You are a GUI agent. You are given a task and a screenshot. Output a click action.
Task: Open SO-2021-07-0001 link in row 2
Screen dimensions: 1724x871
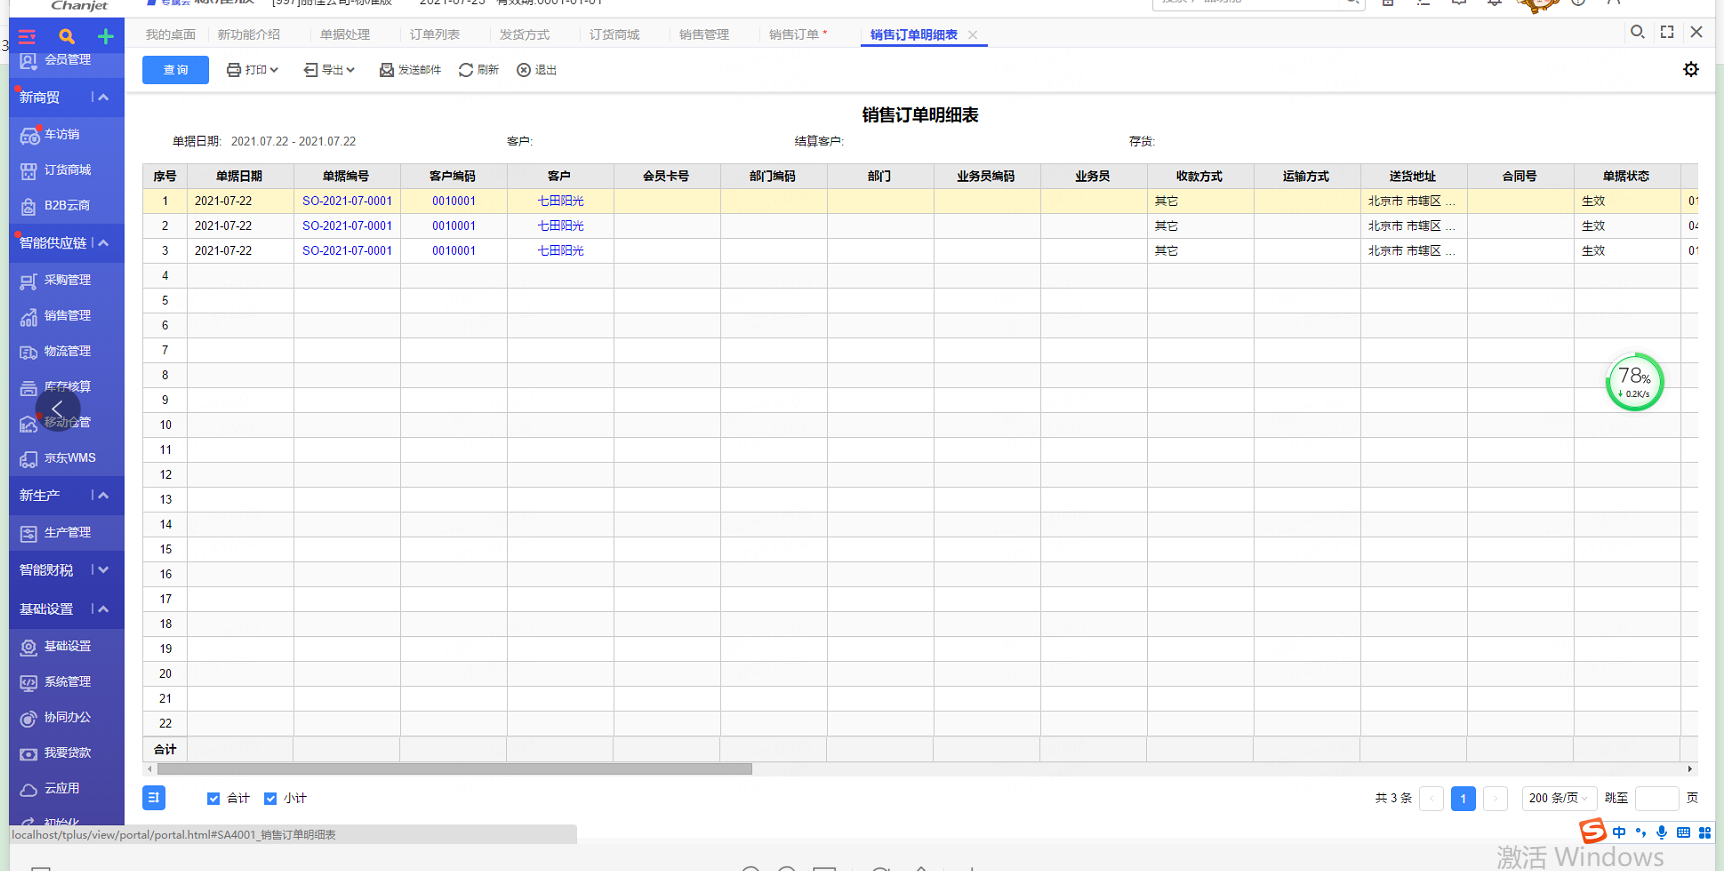347,226
